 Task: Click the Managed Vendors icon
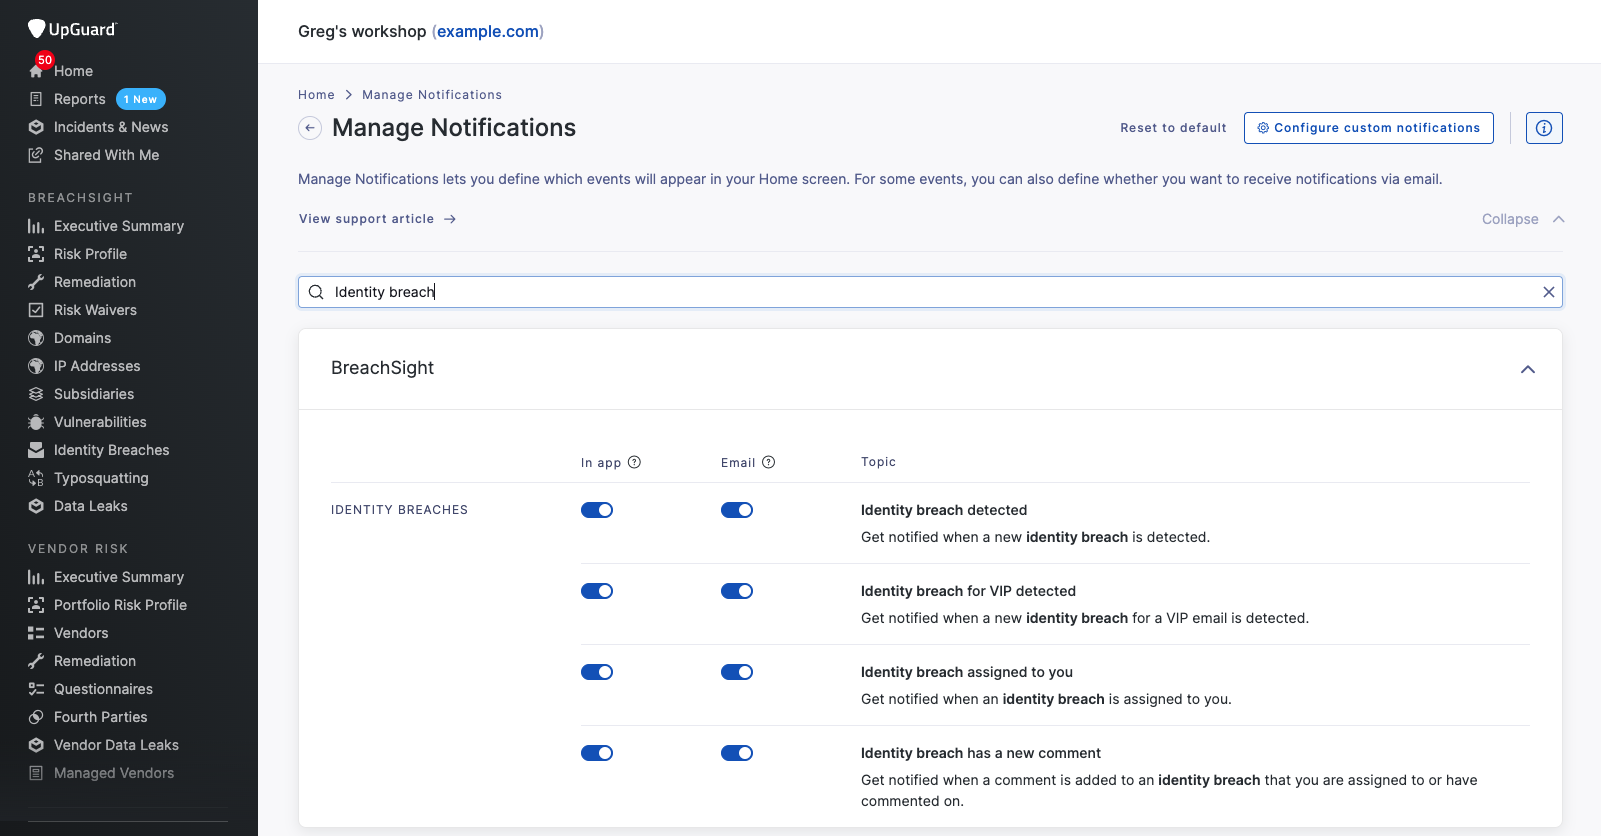36,773
